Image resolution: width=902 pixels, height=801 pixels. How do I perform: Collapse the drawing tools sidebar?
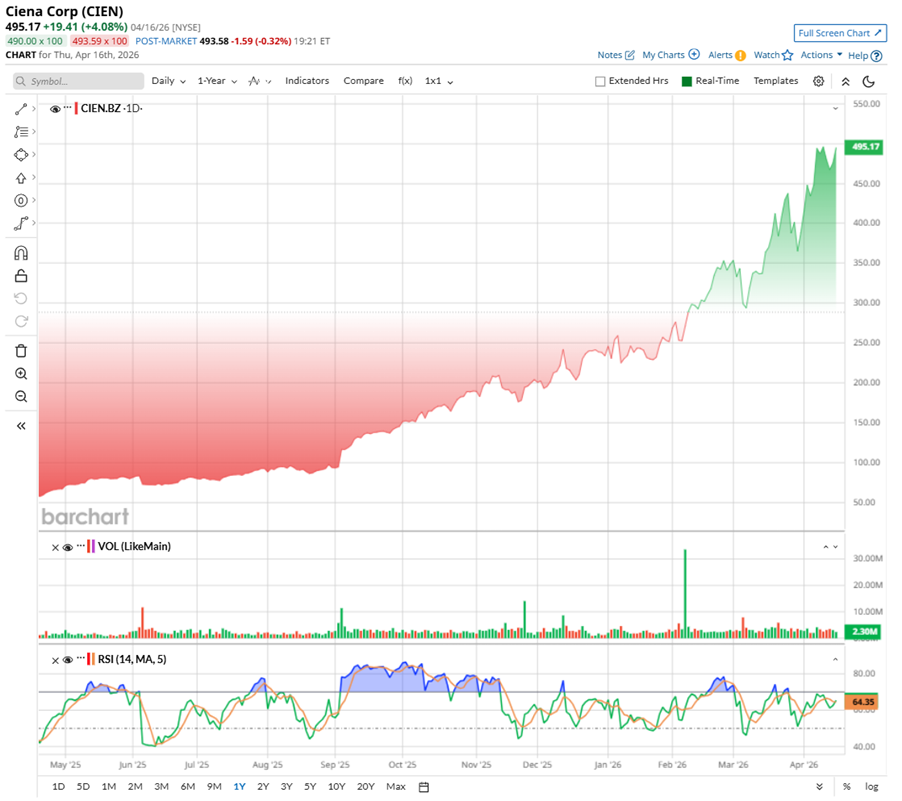click(21, 426)
